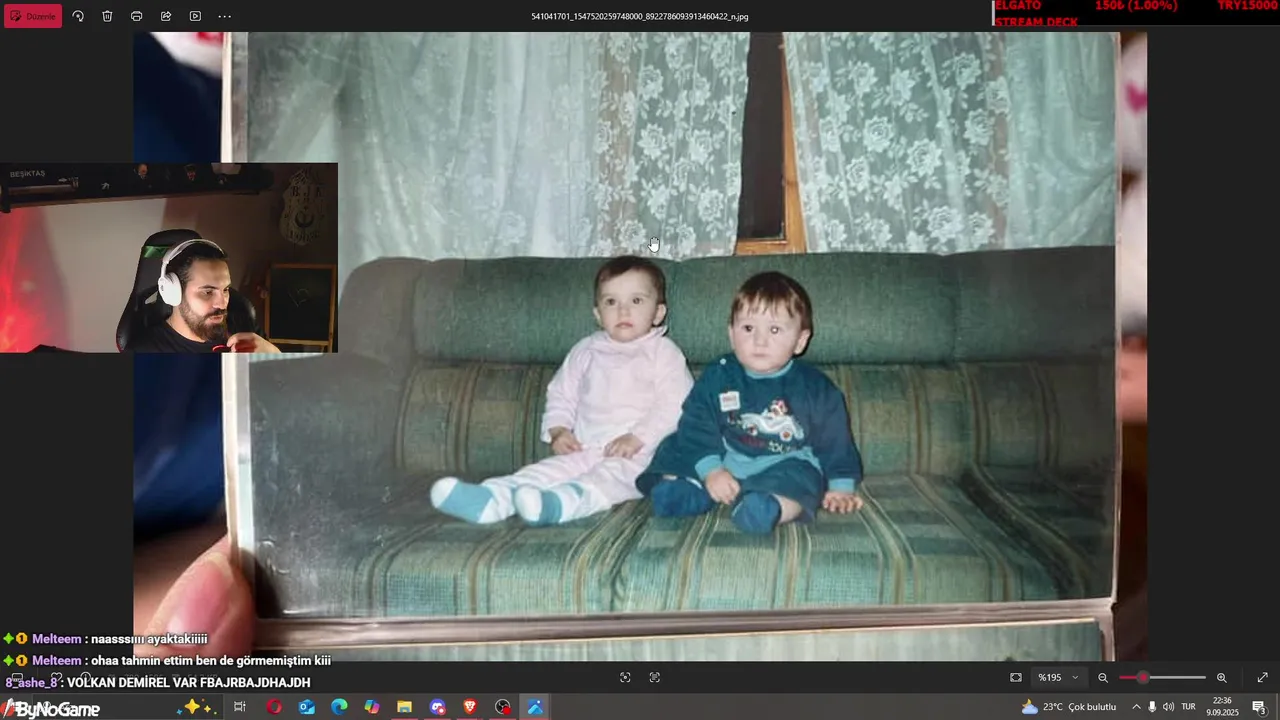Adjust the zoom slider handle
Image resolution: width=1280 pixels, height=720 pixels.
(x=1142, y=677)
